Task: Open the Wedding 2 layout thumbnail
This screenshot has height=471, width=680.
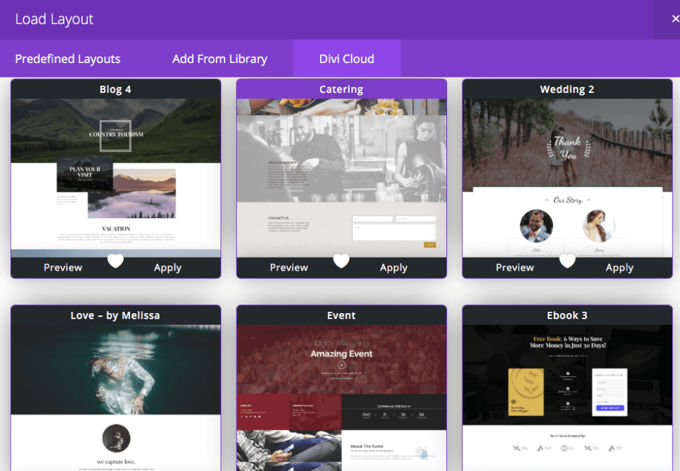Action: coord(567,178)
